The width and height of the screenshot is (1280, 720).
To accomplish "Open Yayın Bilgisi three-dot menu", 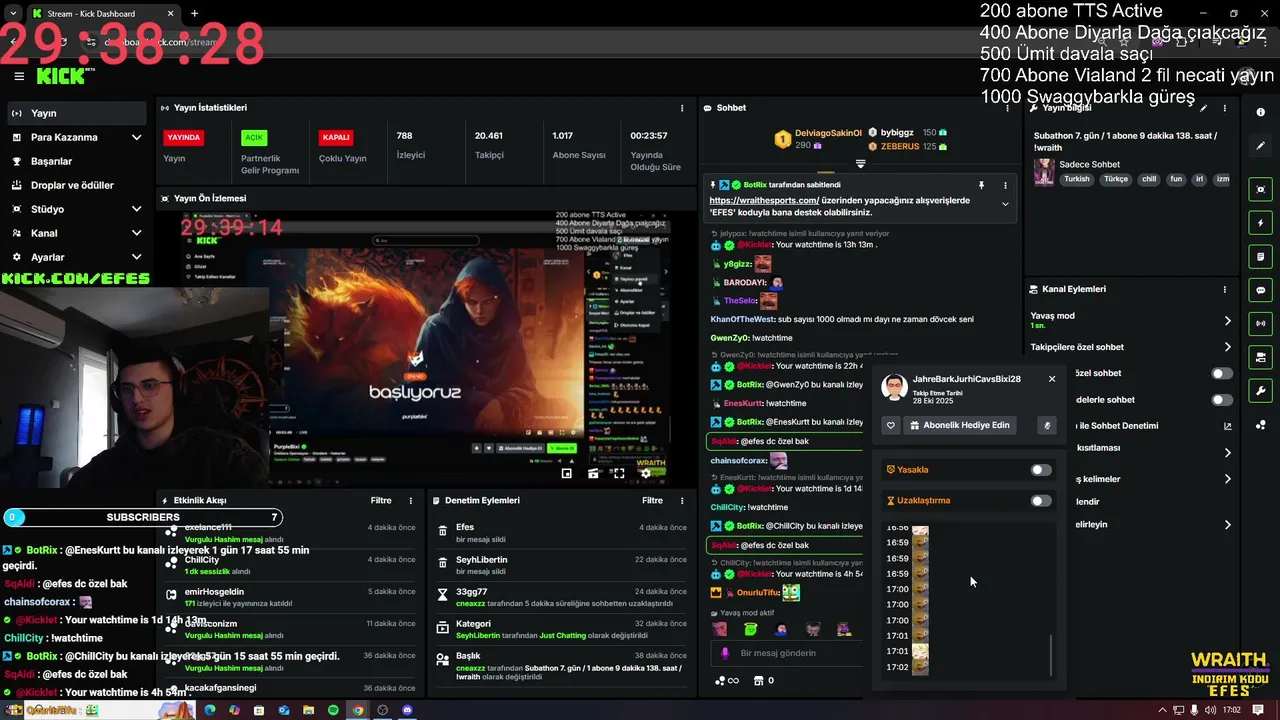I will 1225,108.
